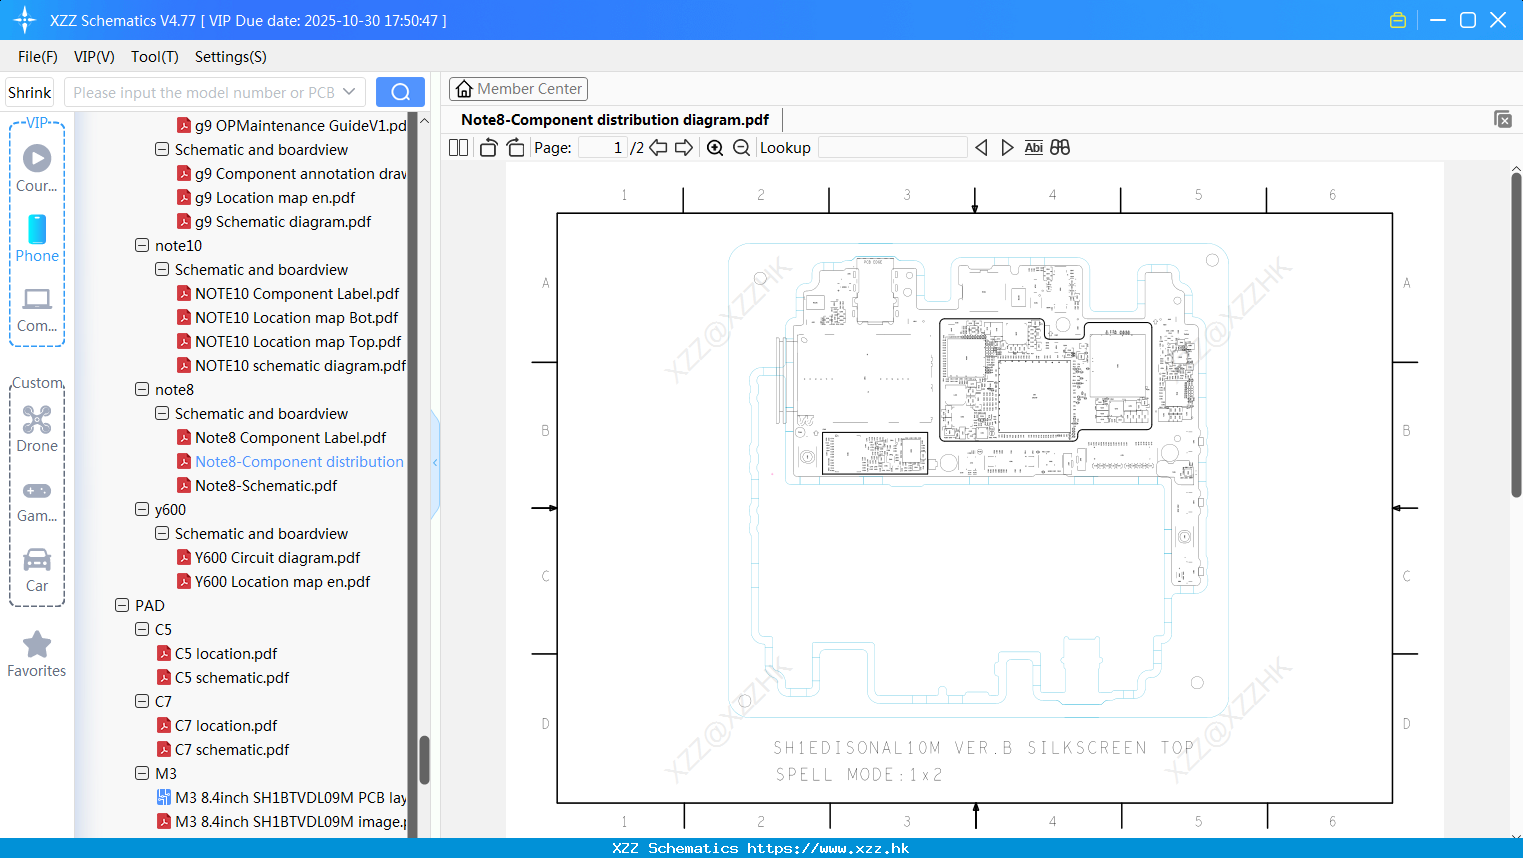Screen dimensions: 1523x858
Task: Open Member Center
Action: pos(518,89)
